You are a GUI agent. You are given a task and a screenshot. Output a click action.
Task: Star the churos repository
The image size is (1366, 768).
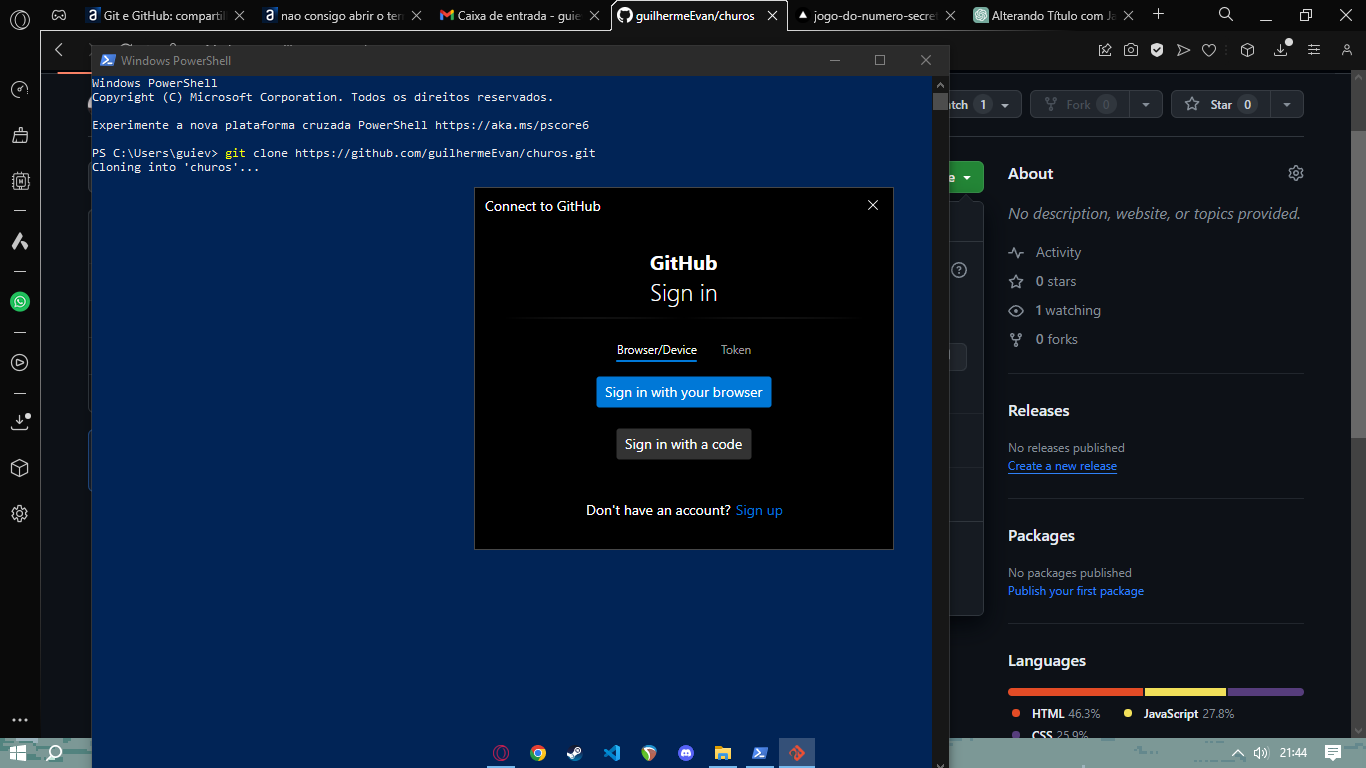click(x=1220, y=104)
